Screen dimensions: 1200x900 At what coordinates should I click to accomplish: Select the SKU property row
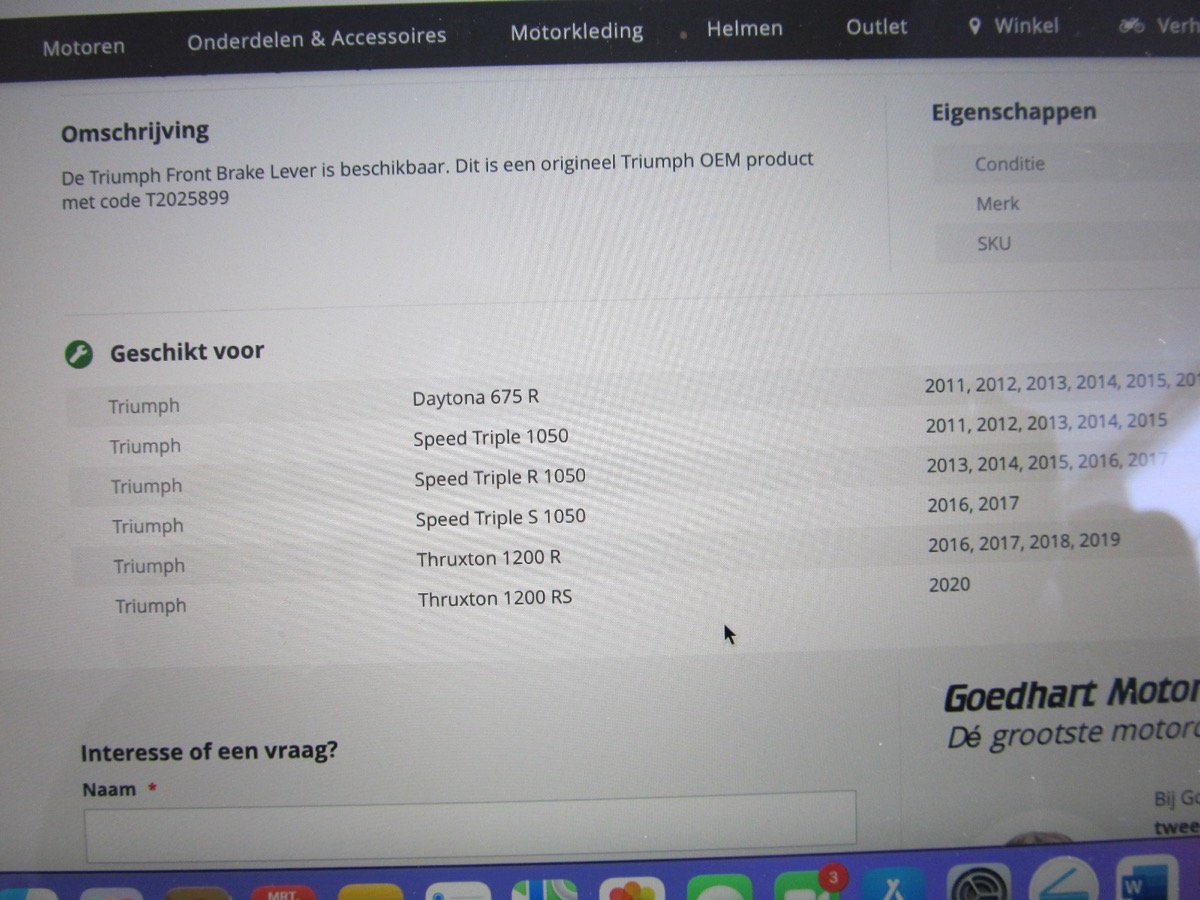coord(1066,243)
